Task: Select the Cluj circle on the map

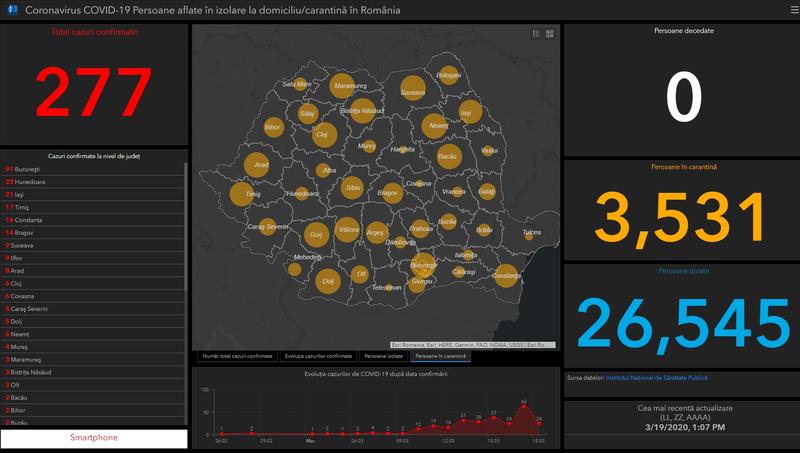Action: point(321,133)
